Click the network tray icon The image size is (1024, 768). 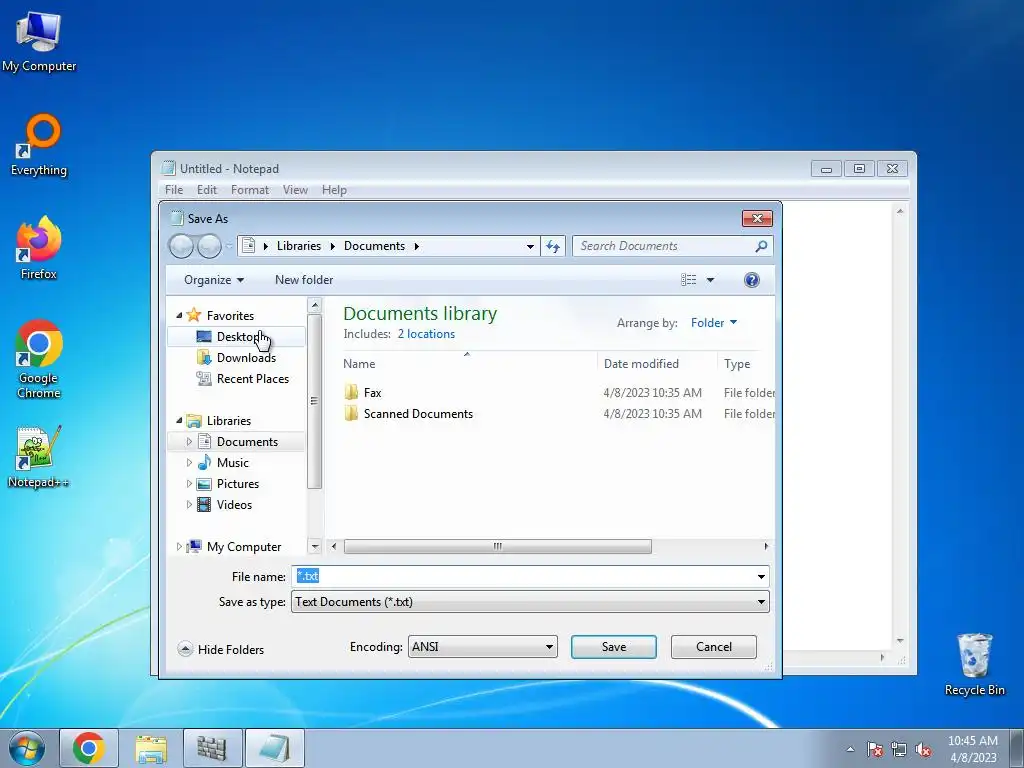[899, 749]
